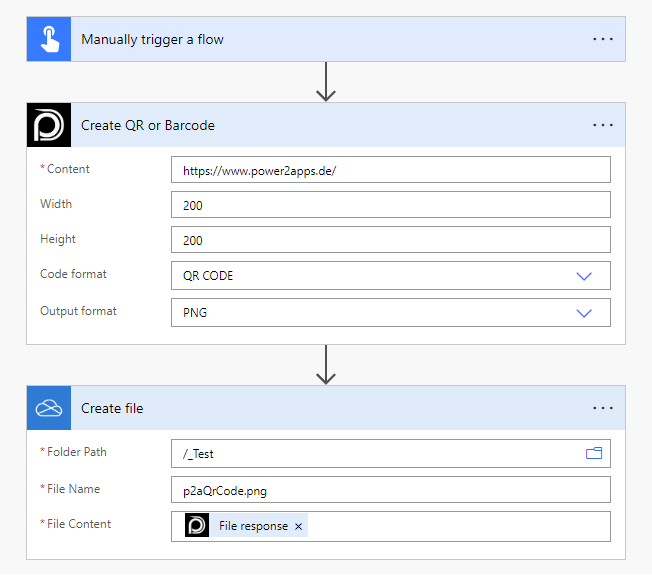652x576 pixels.
Task: Open the folder picker icon in Folder Path
Action: (594, 454)
